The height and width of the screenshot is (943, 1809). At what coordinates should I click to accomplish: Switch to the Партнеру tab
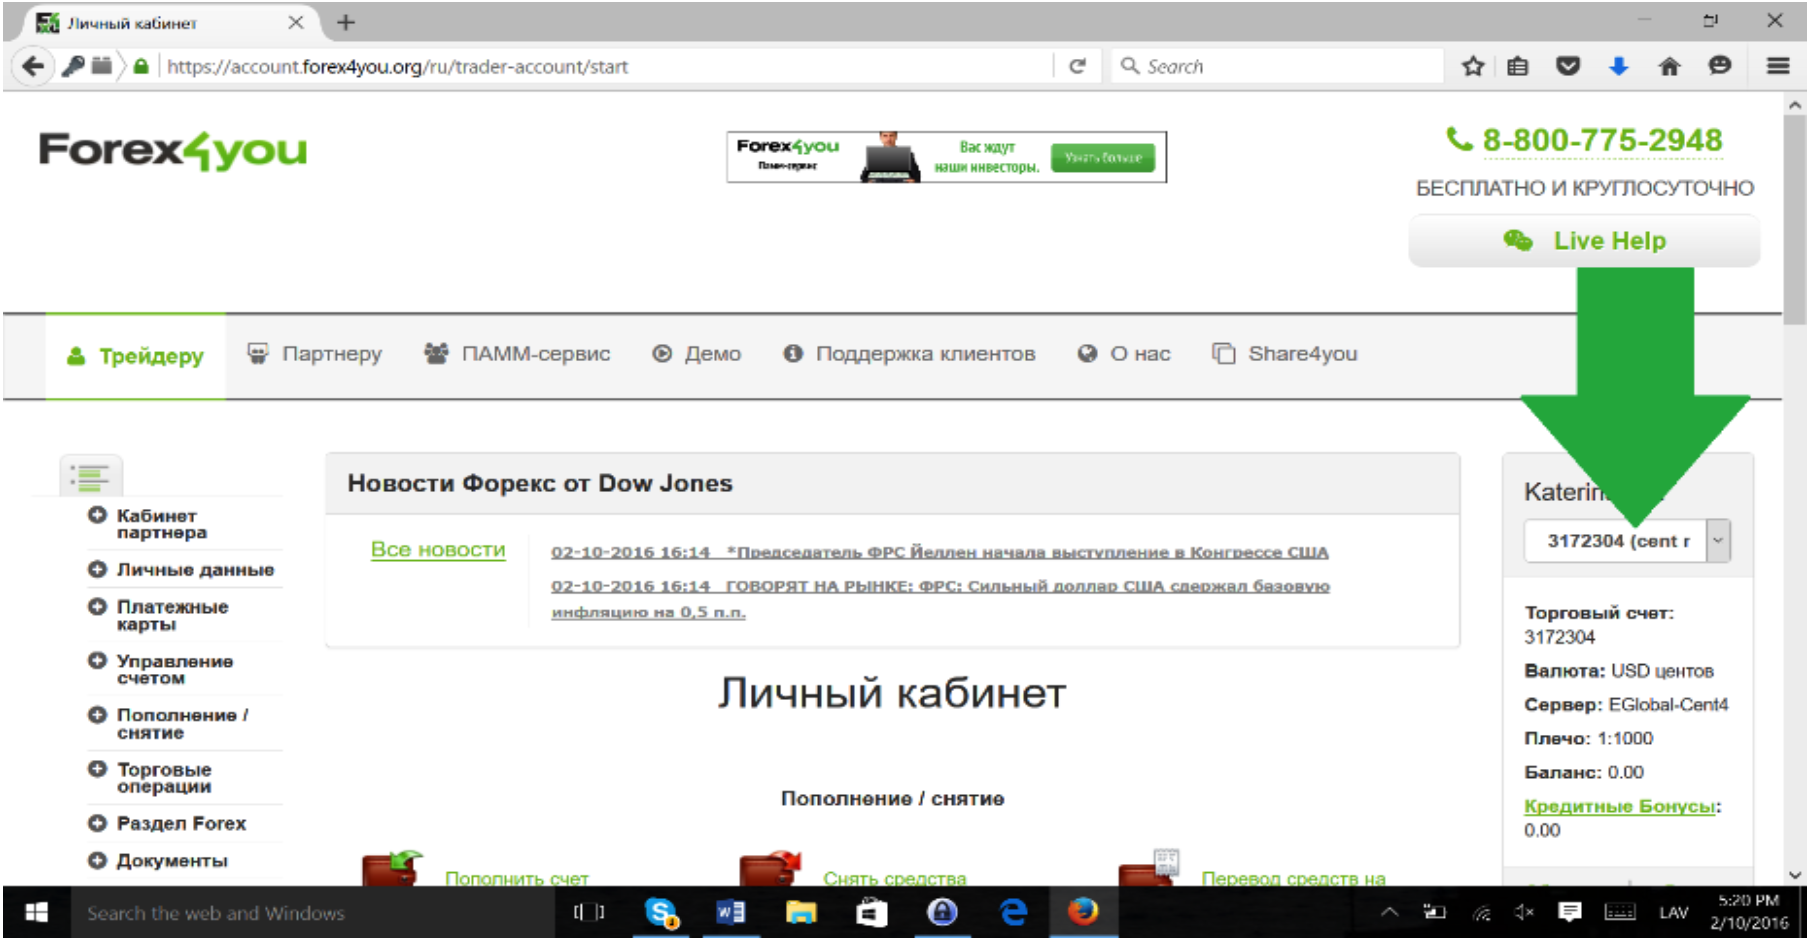(315, 354)
